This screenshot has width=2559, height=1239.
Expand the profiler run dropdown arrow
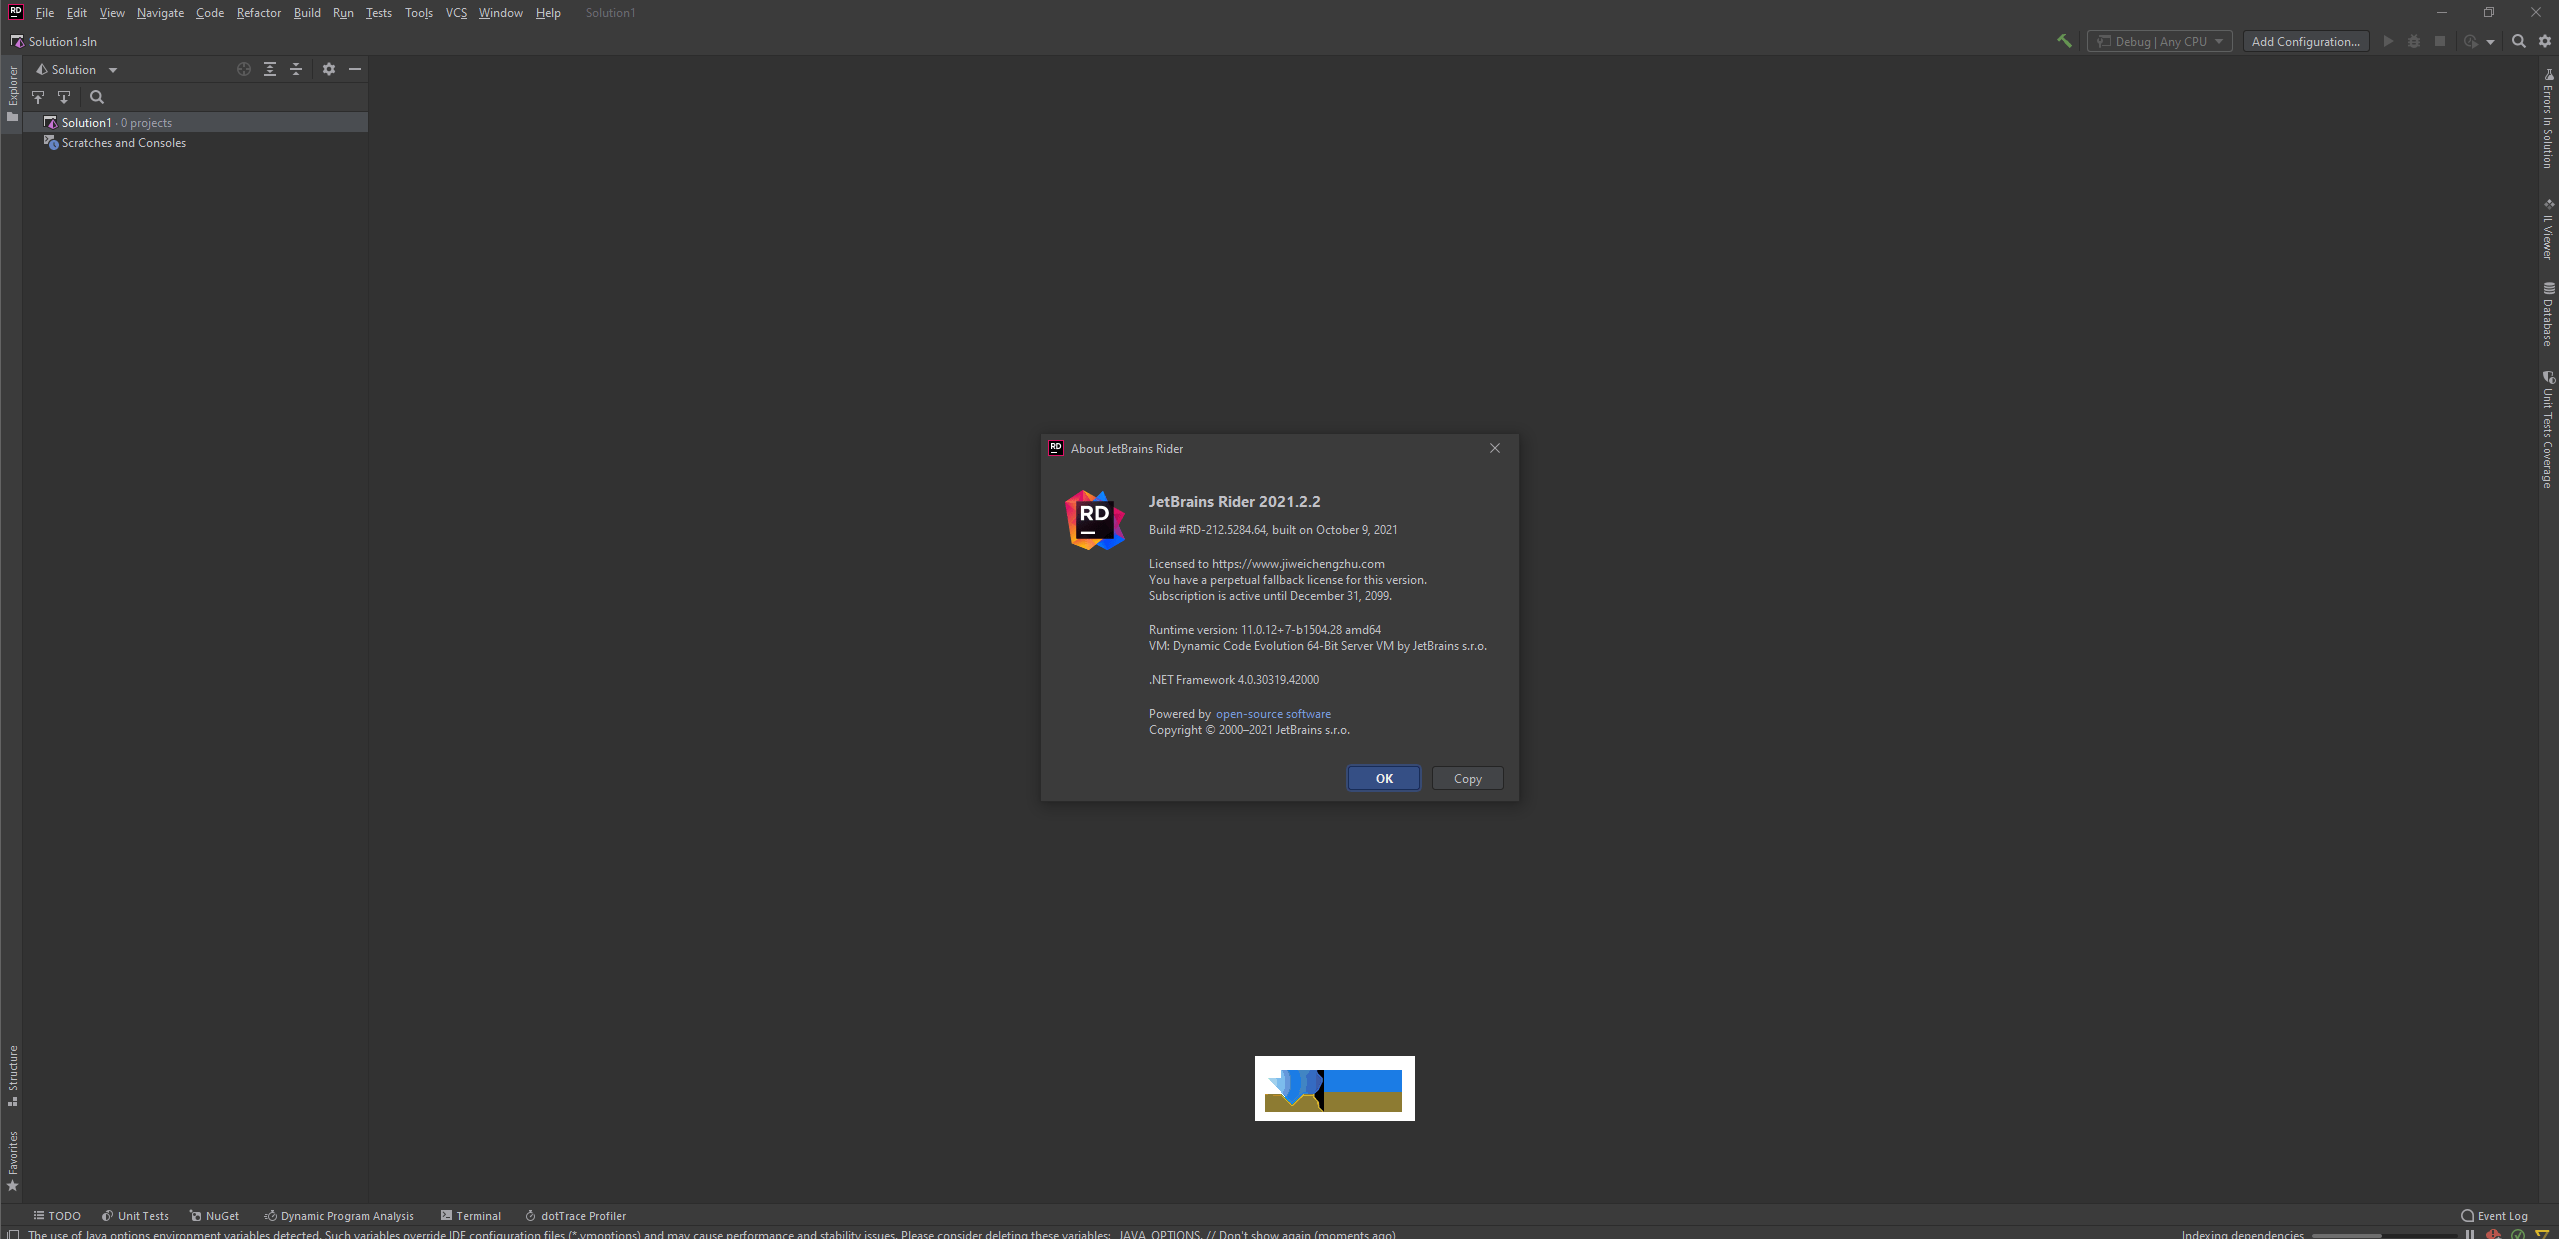2490,42
